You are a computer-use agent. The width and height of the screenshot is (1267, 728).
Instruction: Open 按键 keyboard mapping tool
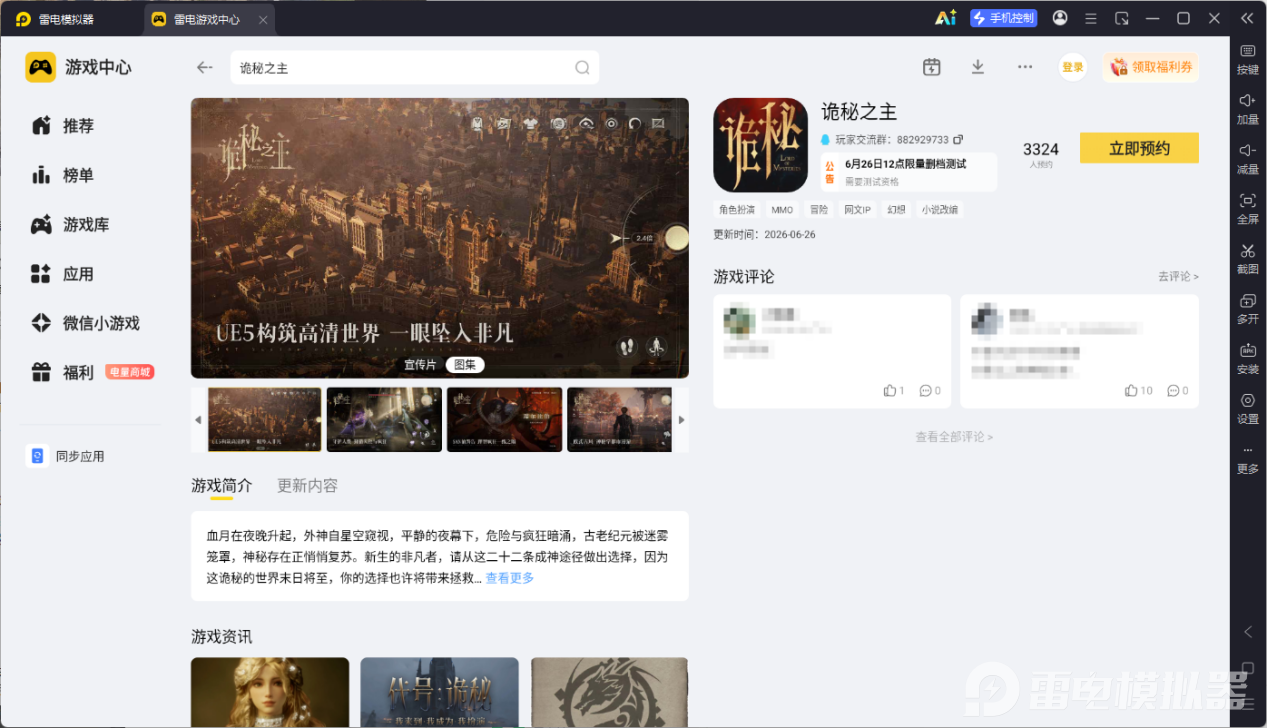(1248, 60)
